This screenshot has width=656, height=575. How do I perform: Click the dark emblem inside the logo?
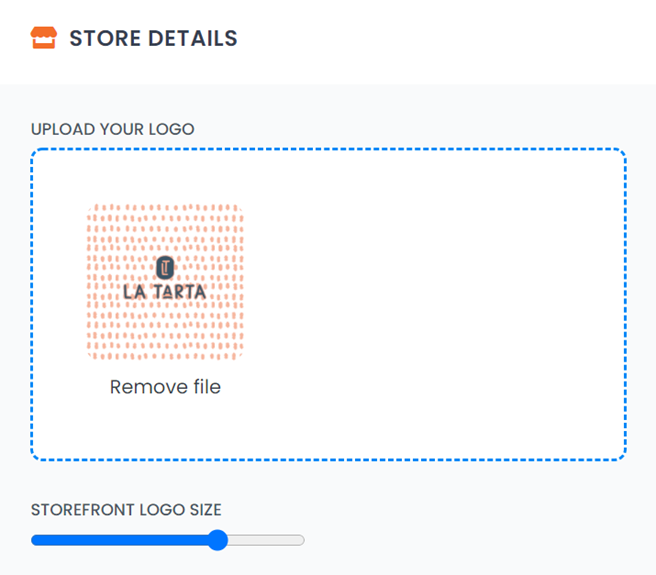(165, 268)
